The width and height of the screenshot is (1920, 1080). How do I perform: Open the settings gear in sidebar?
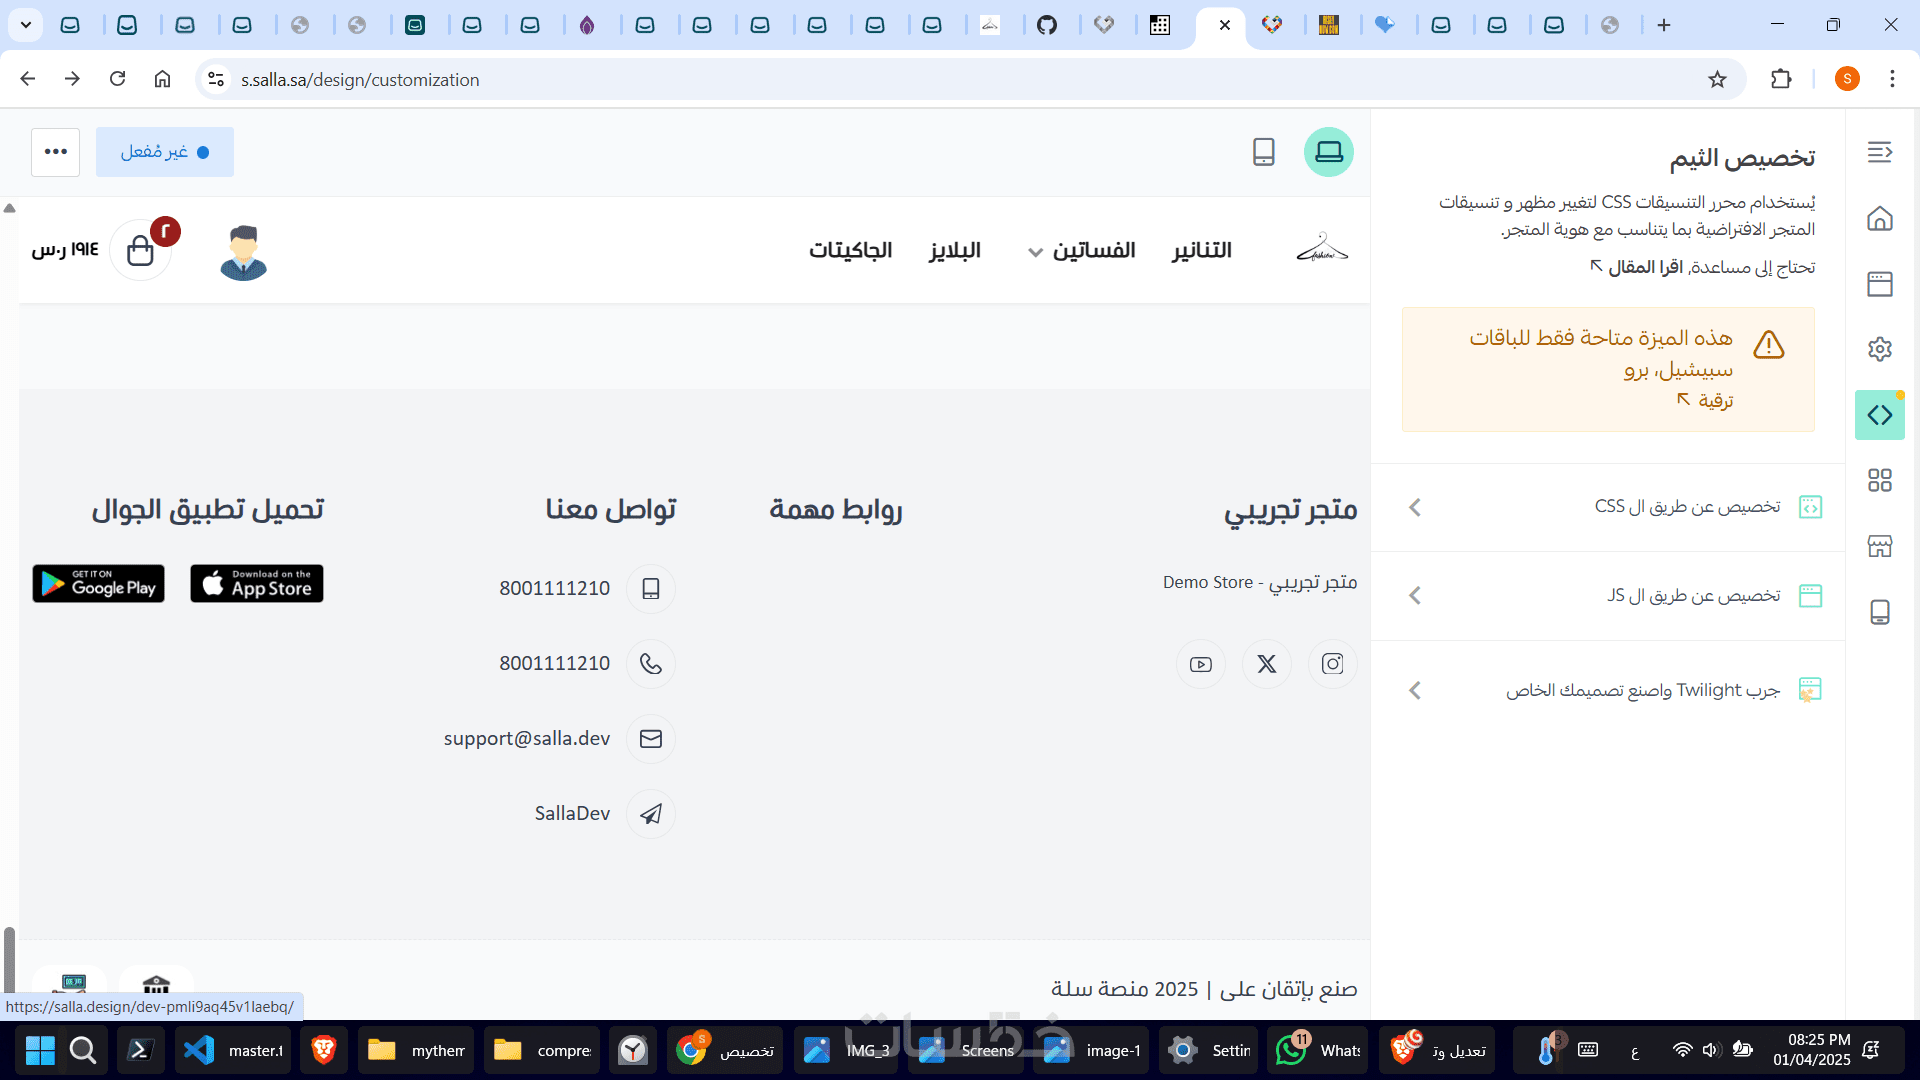(1879, 349)
